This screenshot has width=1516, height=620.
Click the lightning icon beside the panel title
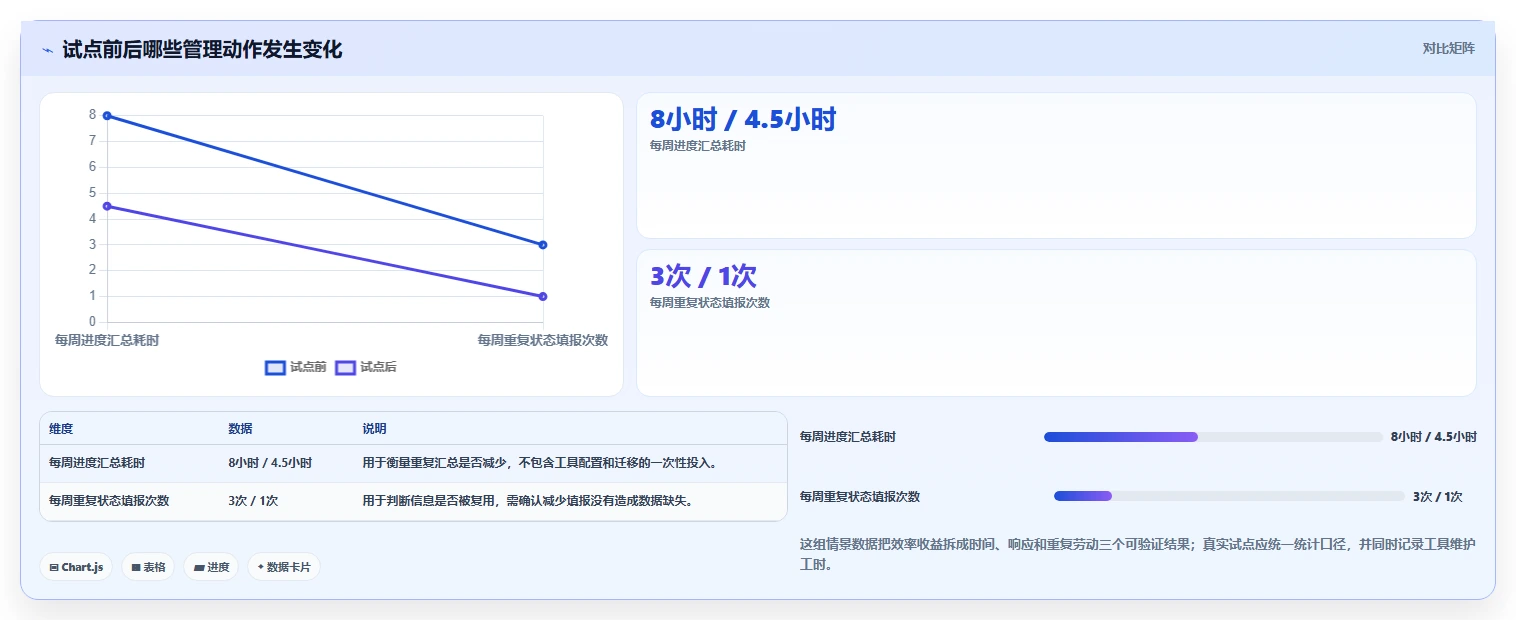tap(48, 50)
